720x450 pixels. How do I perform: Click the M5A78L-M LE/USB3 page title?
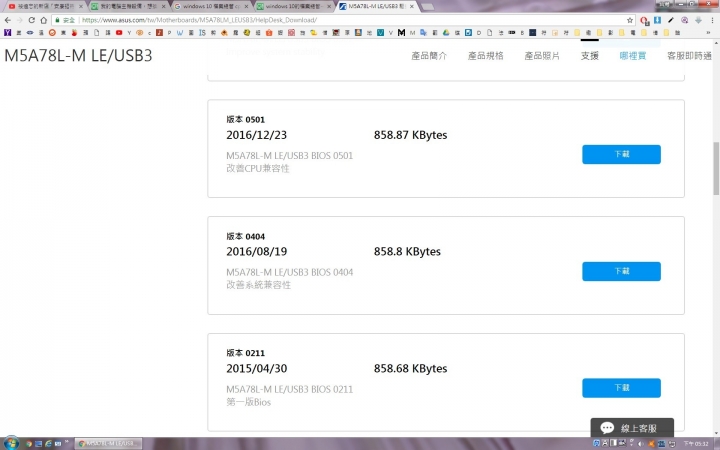pyautogui.click(x=78, y=56)
